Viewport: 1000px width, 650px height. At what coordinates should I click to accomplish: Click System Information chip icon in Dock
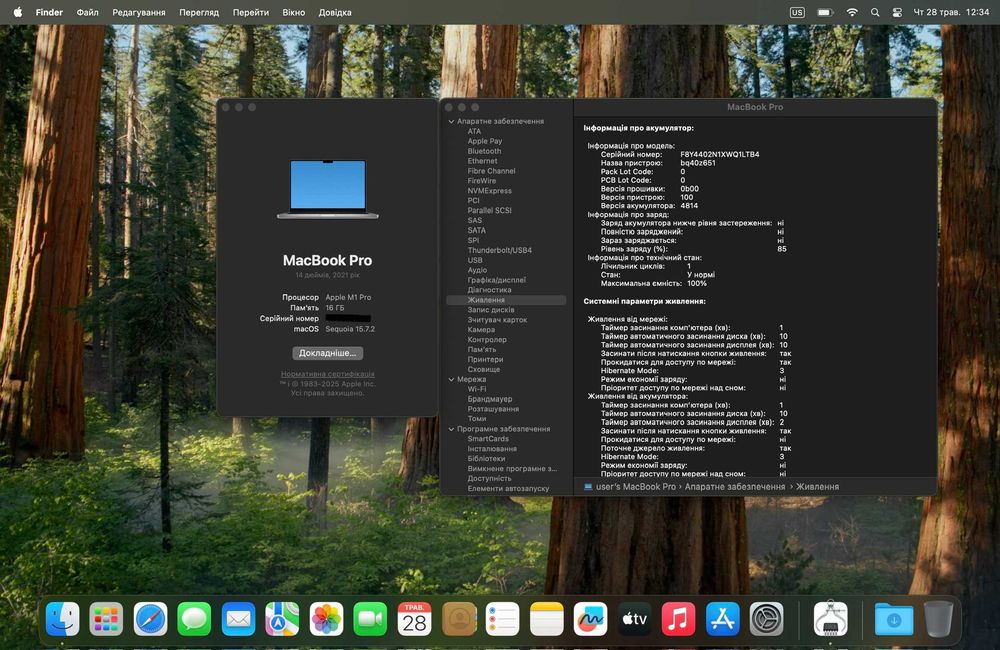click(830, 619)
